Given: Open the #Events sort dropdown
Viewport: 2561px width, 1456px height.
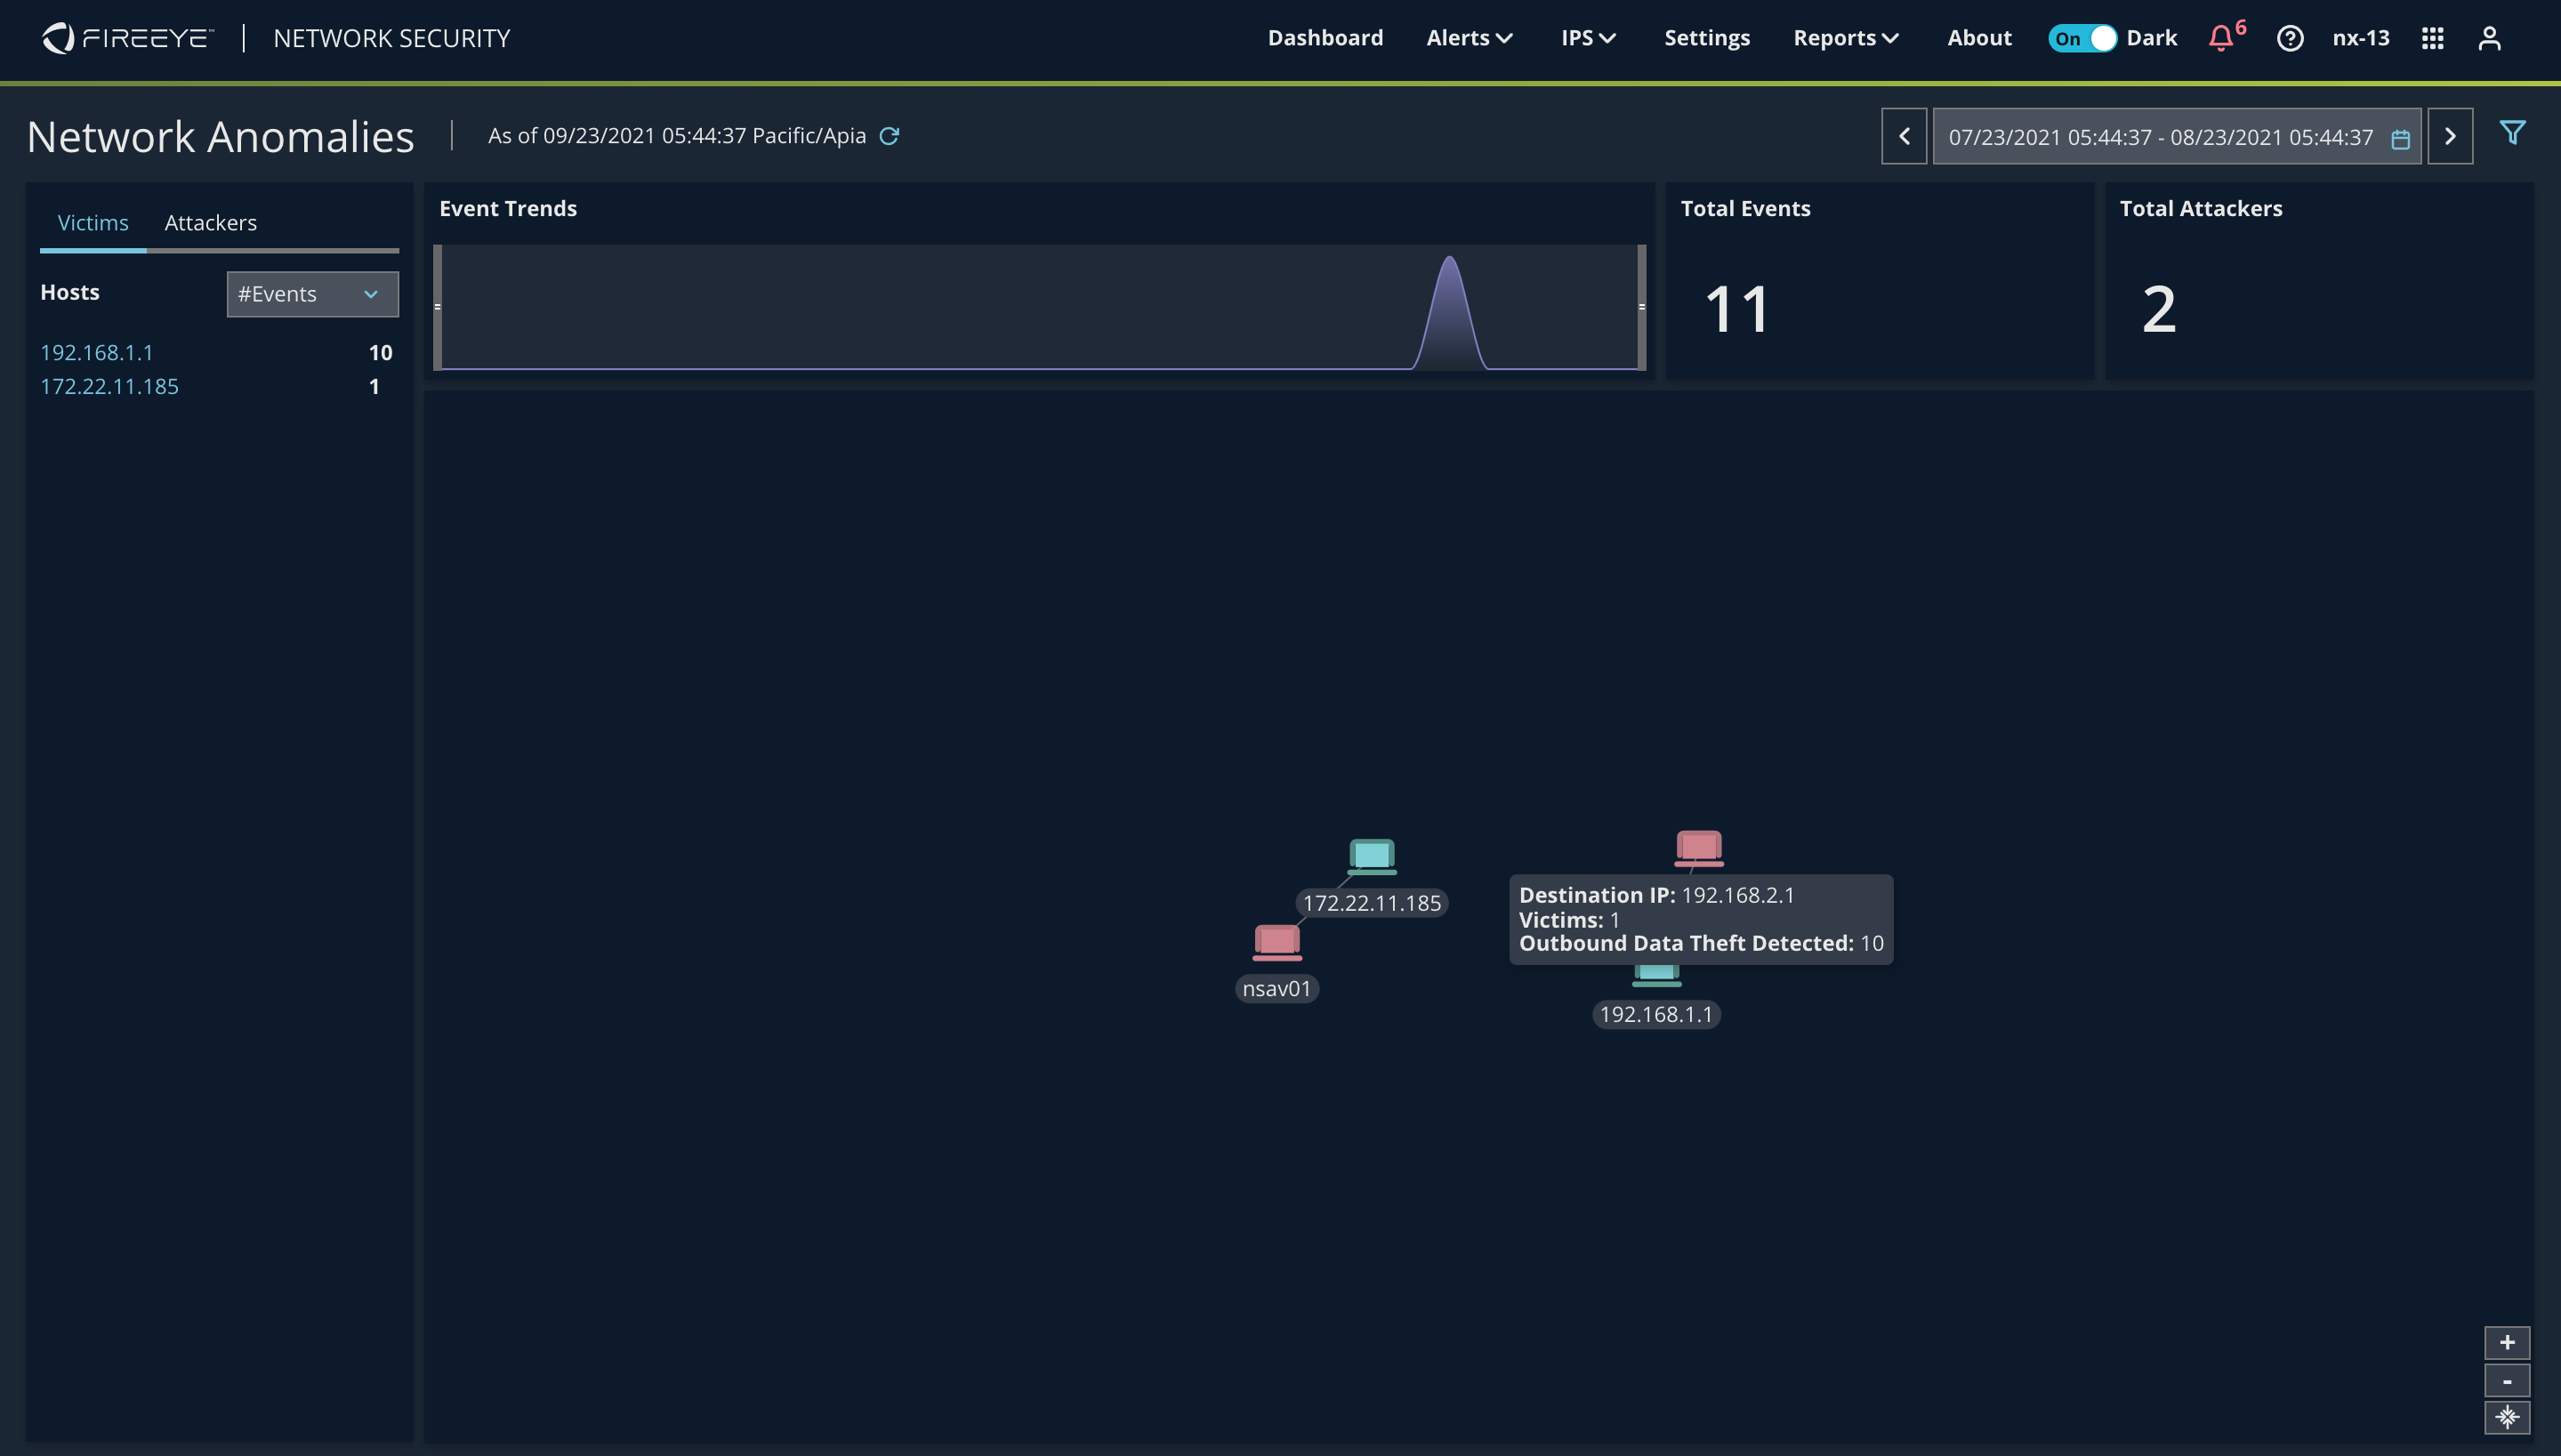Looking at the screenshot, I should coord(312,294).
